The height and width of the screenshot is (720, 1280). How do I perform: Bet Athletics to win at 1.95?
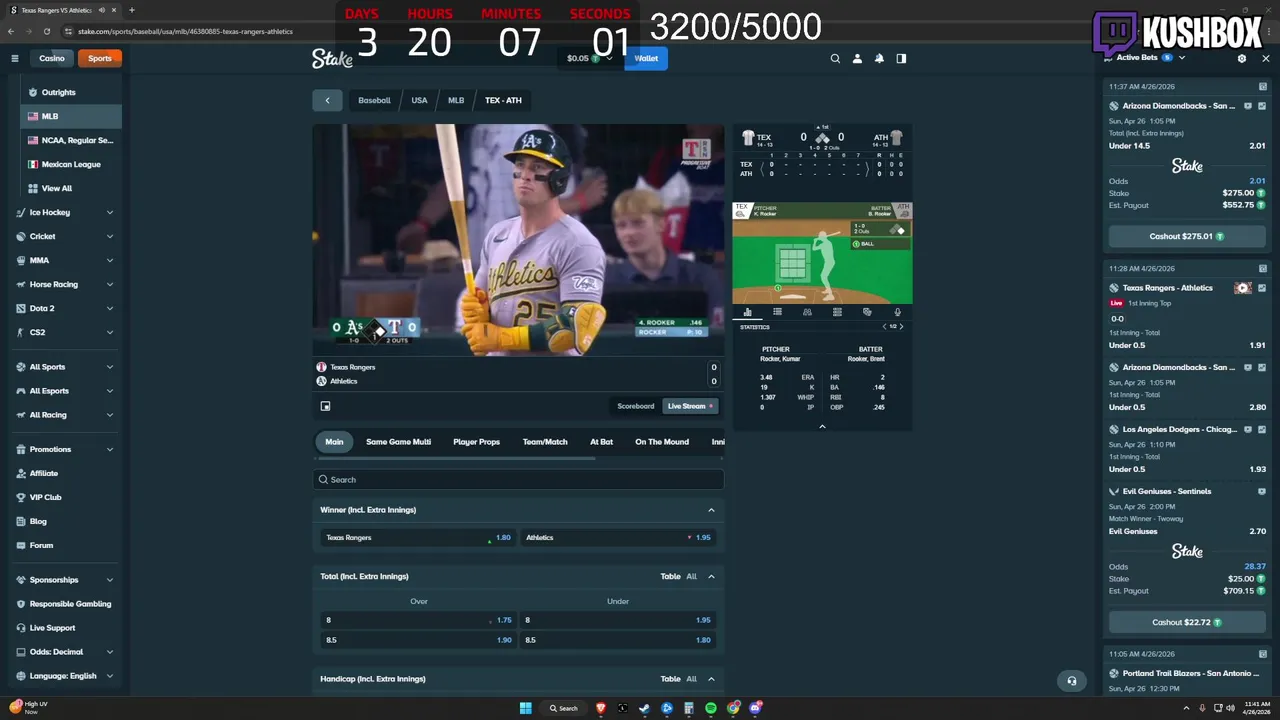coord(619,538)
